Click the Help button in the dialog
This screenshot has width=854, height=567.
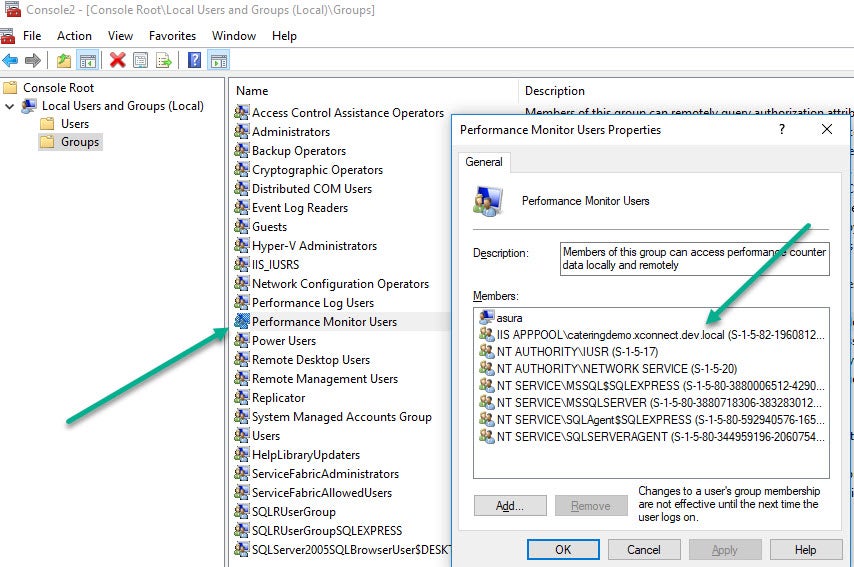coord(806,550)
